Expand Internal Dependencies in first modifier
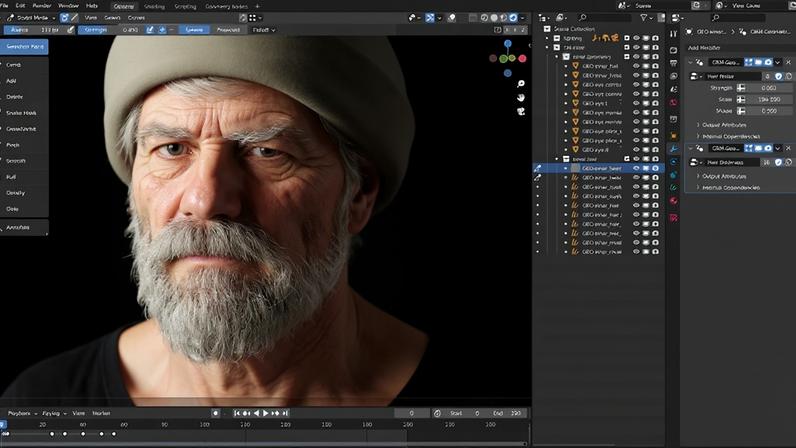Image resolution: width=796 pixels, height=448 pixels. tap(727, 136)
